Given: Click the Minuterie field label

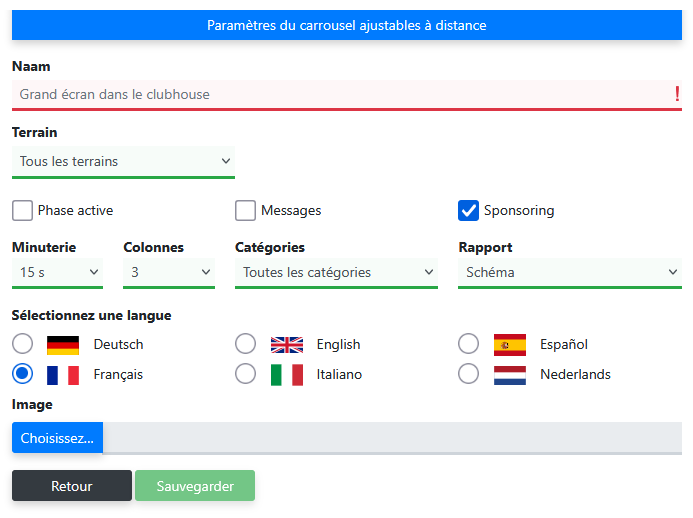Looking at the screenshot, I should (44, 248).
